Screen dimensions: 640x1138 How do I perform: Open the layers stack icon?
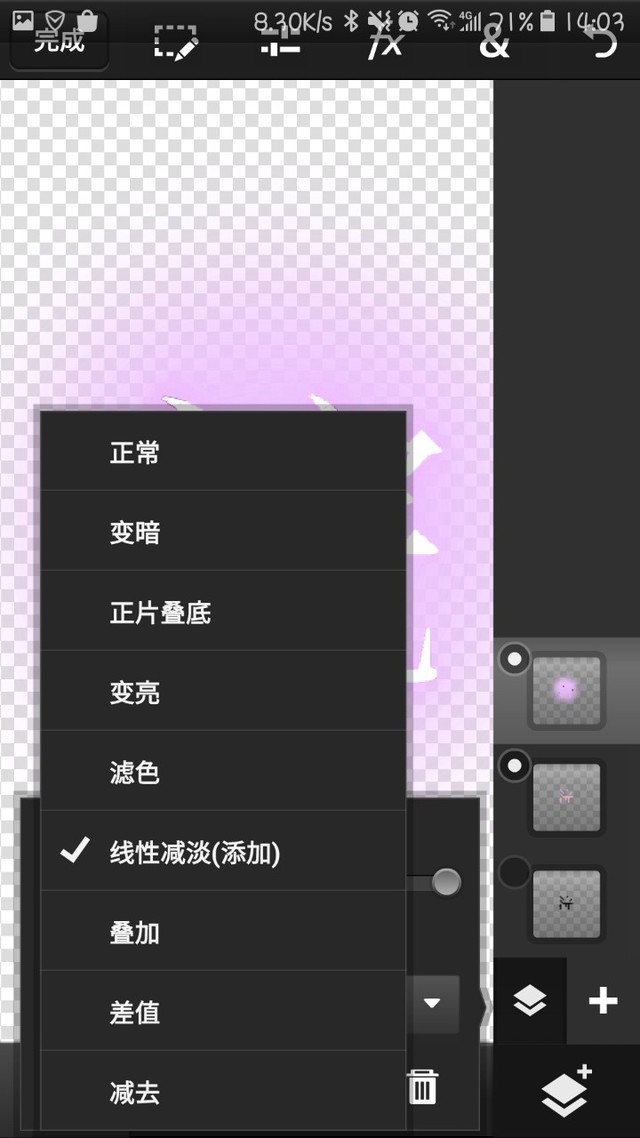pos(530,1002)
